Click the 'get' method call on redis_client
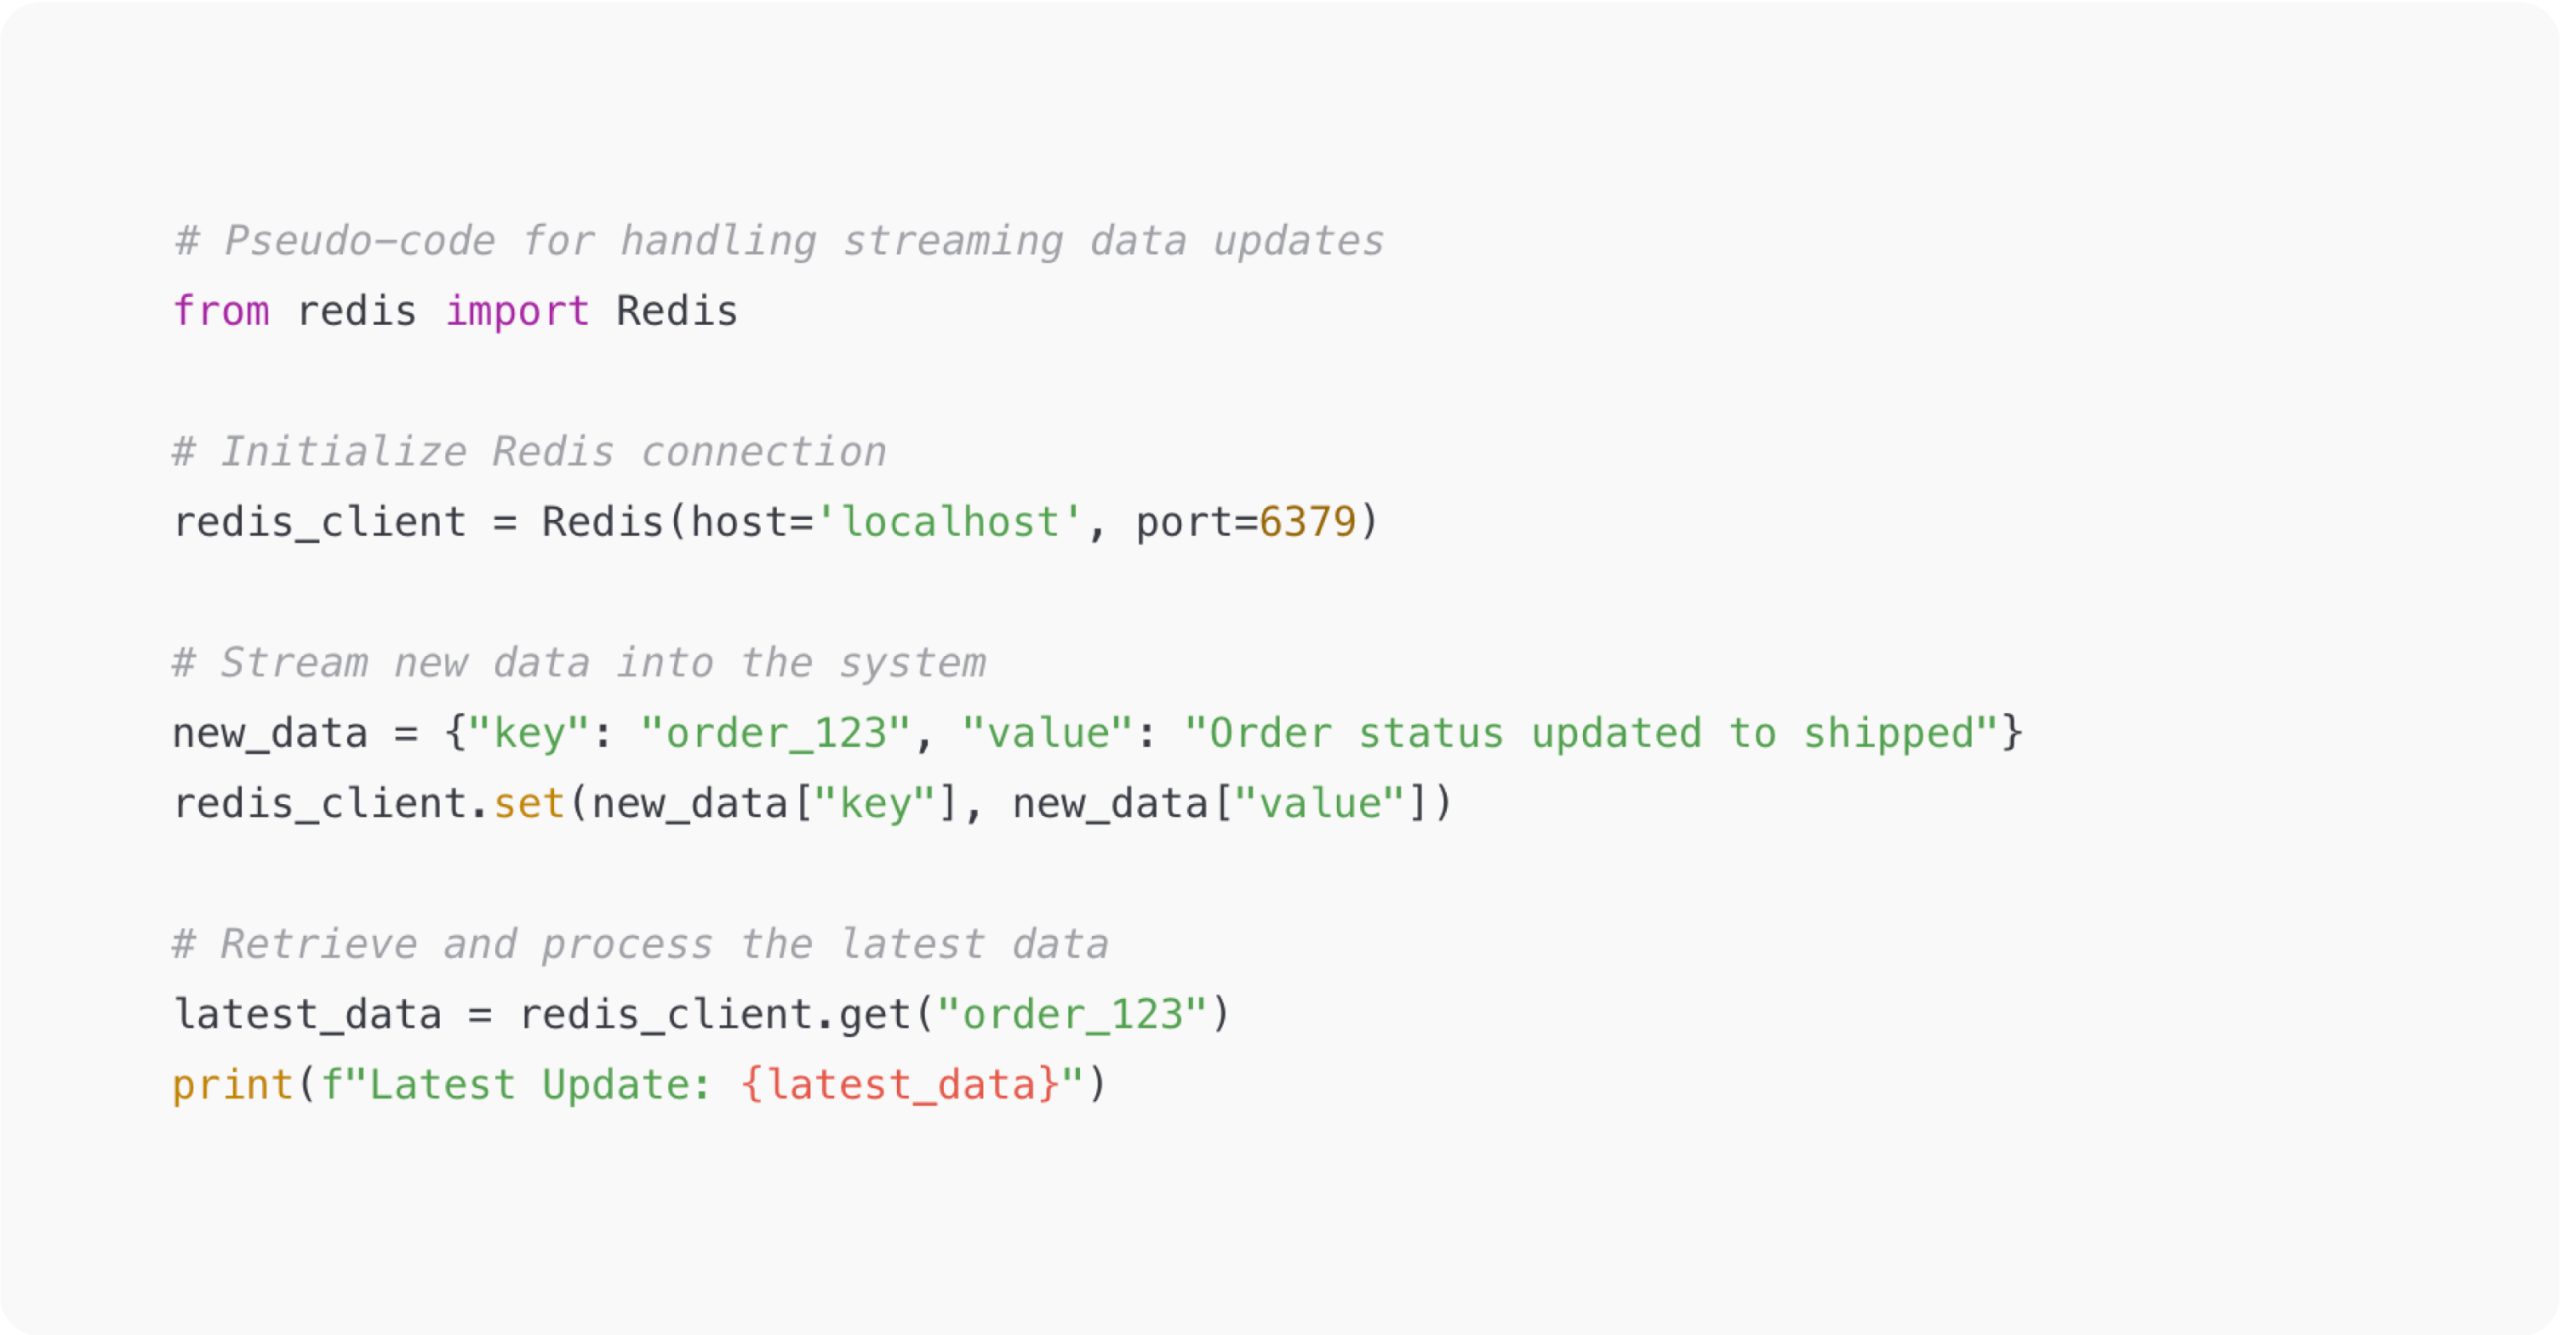2560x1335 pixels. (x=874, y=1014)
